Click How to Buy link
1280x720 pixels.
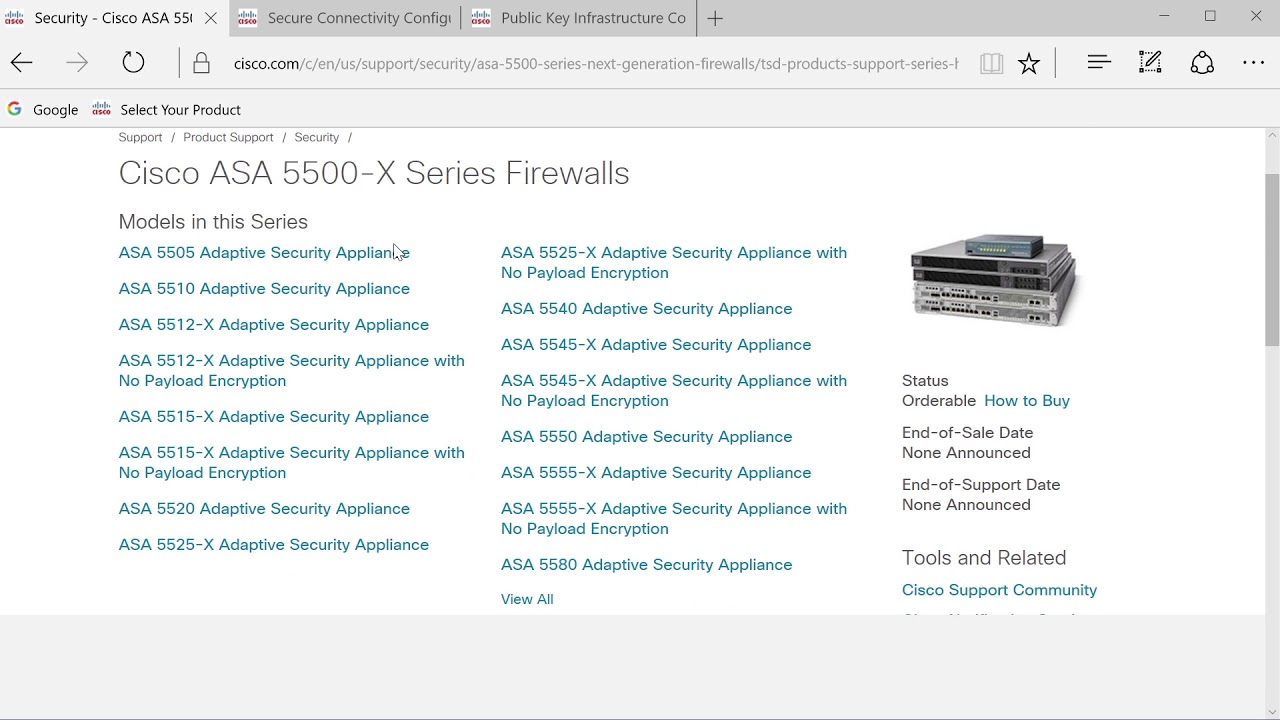point(1027,400)
